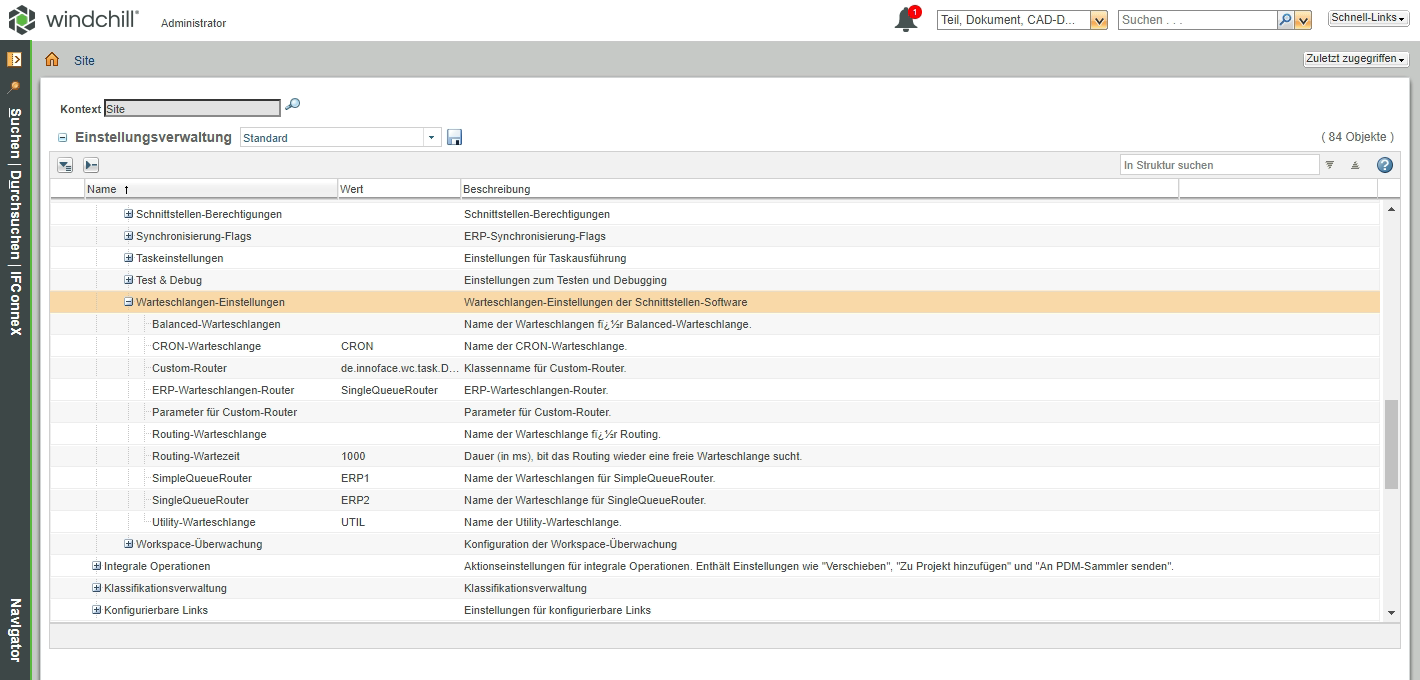Click the find-next arrow in structure search
This screenshot has height=680, width=1420.
click(x=1330, y=165)
